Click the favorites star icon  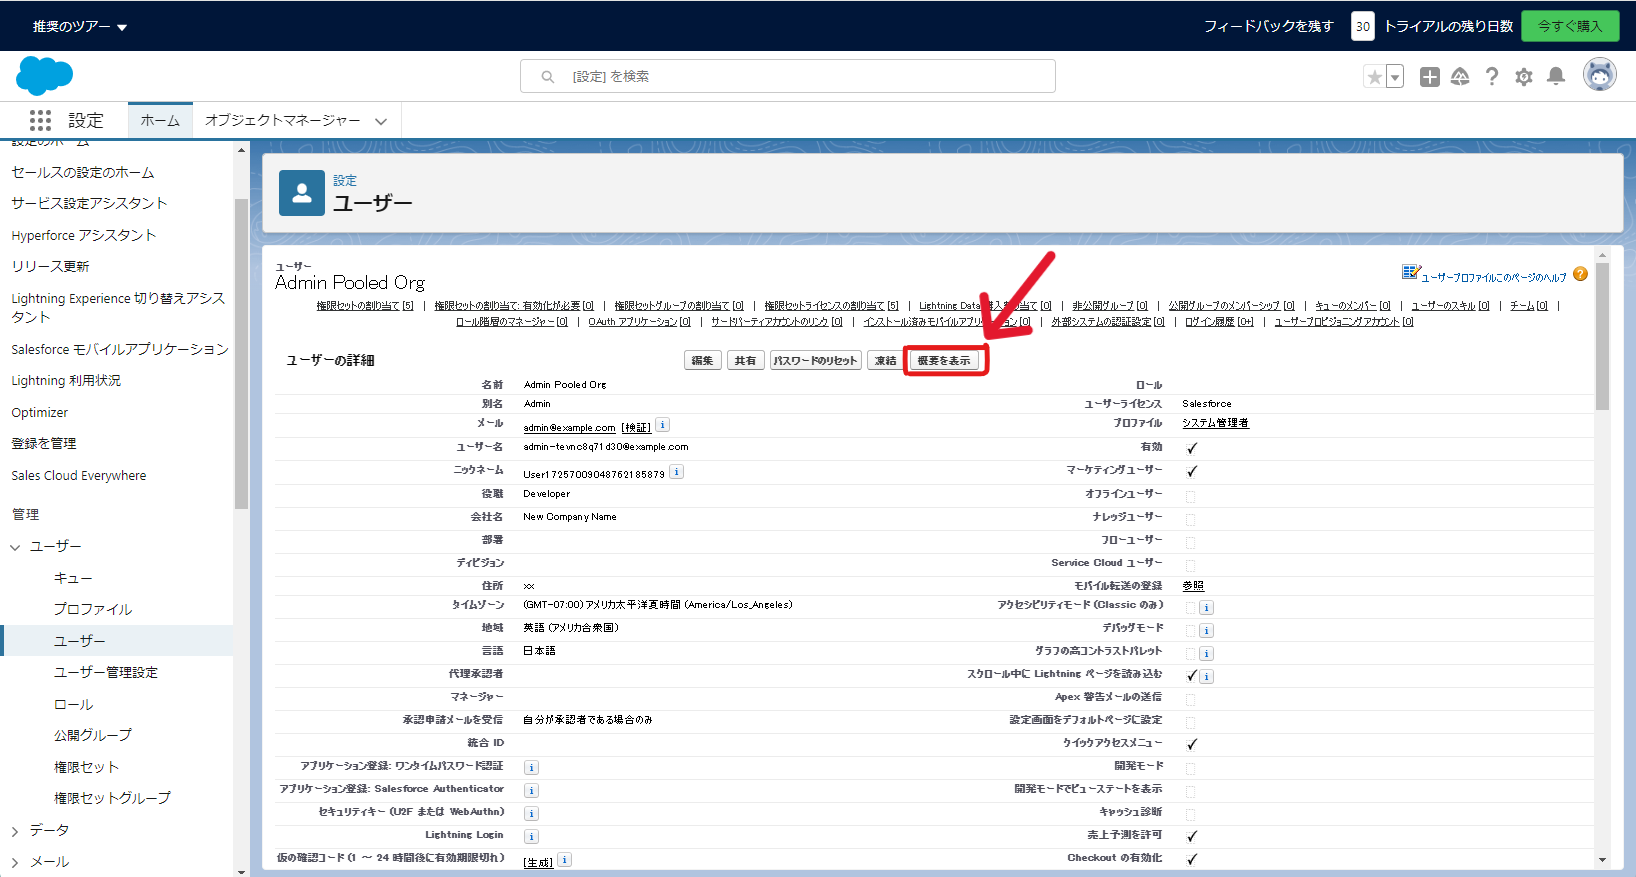pyautogui.click(x=1375, y=77)
